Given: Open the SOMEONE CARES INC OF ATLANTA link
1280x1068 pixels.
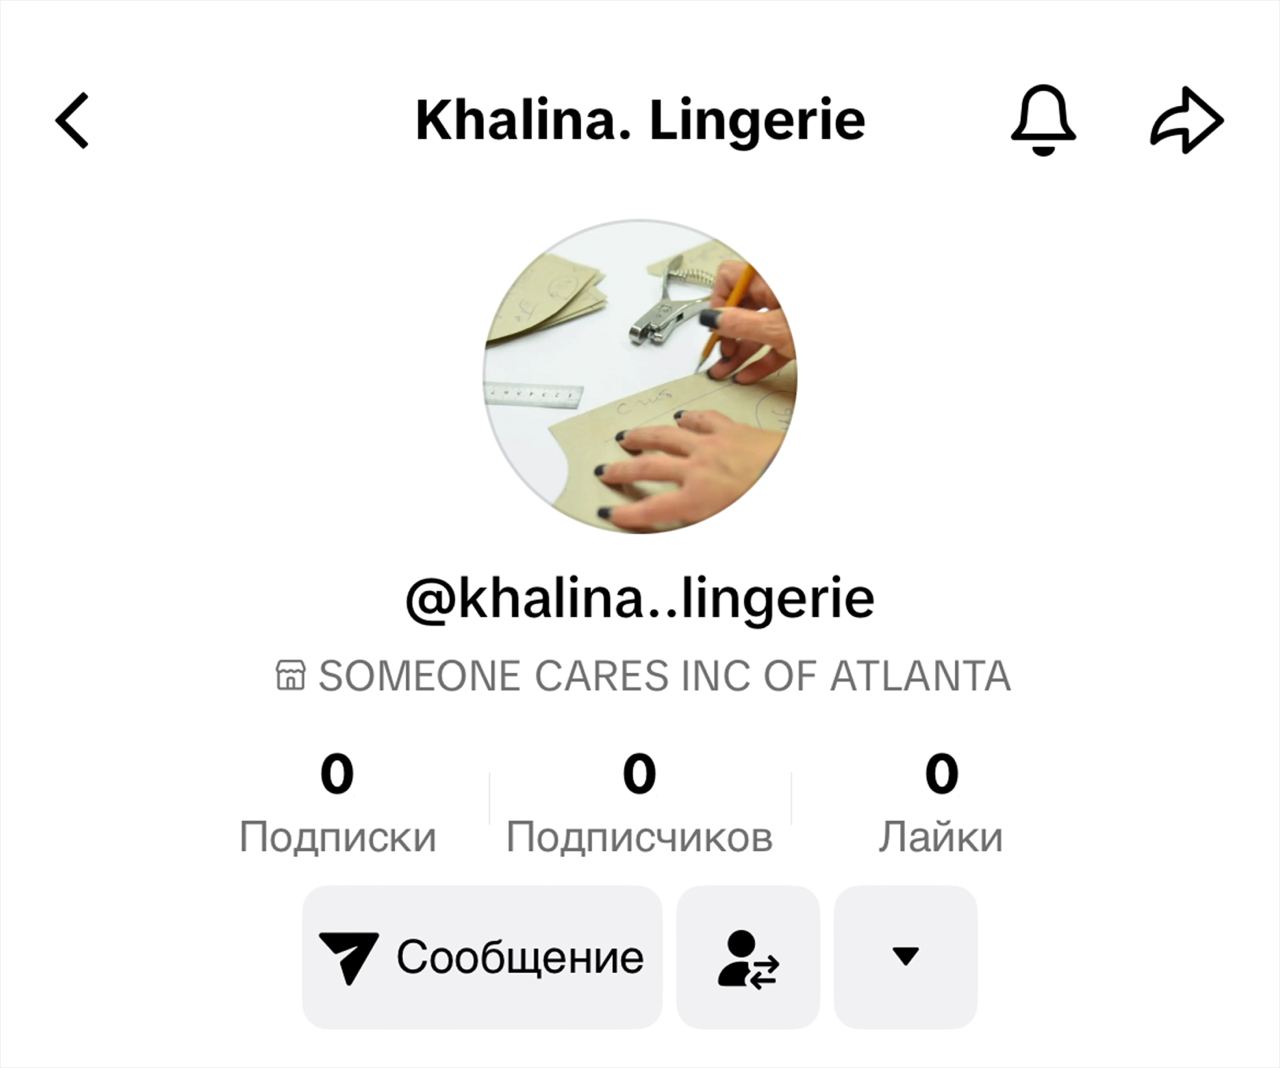Looking at the screenshot, I should pos(664,677).
